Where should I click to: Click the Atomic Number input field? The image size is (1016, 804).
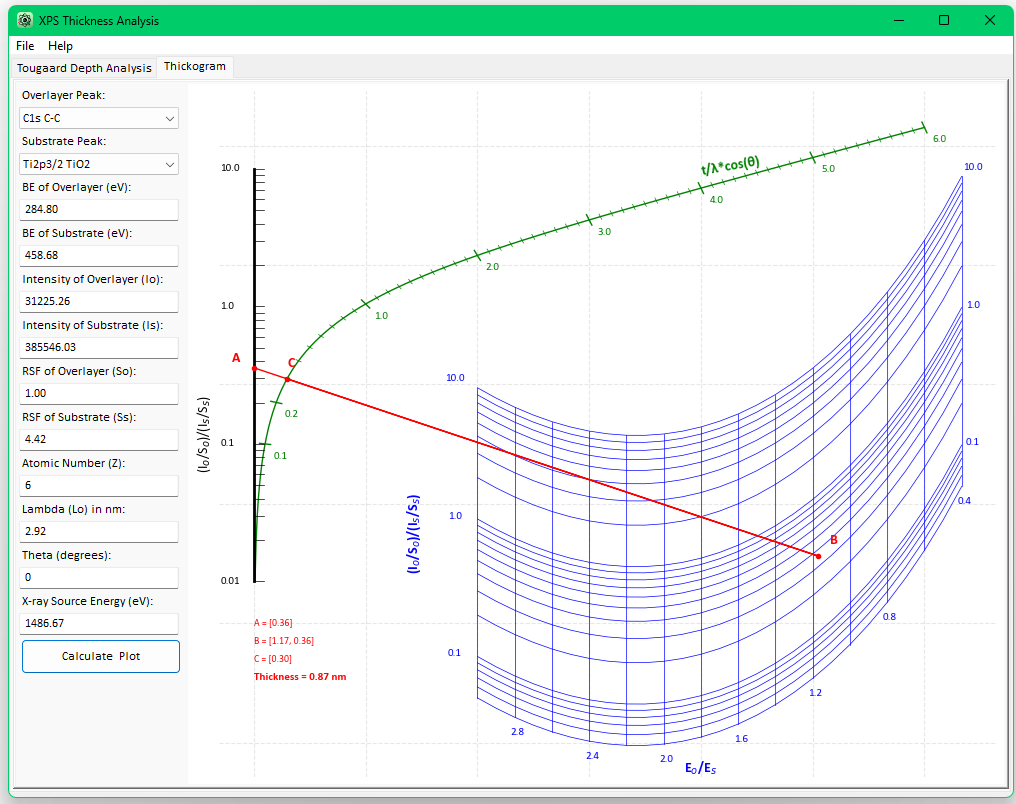pyautogui.click(x=99, y=485)
